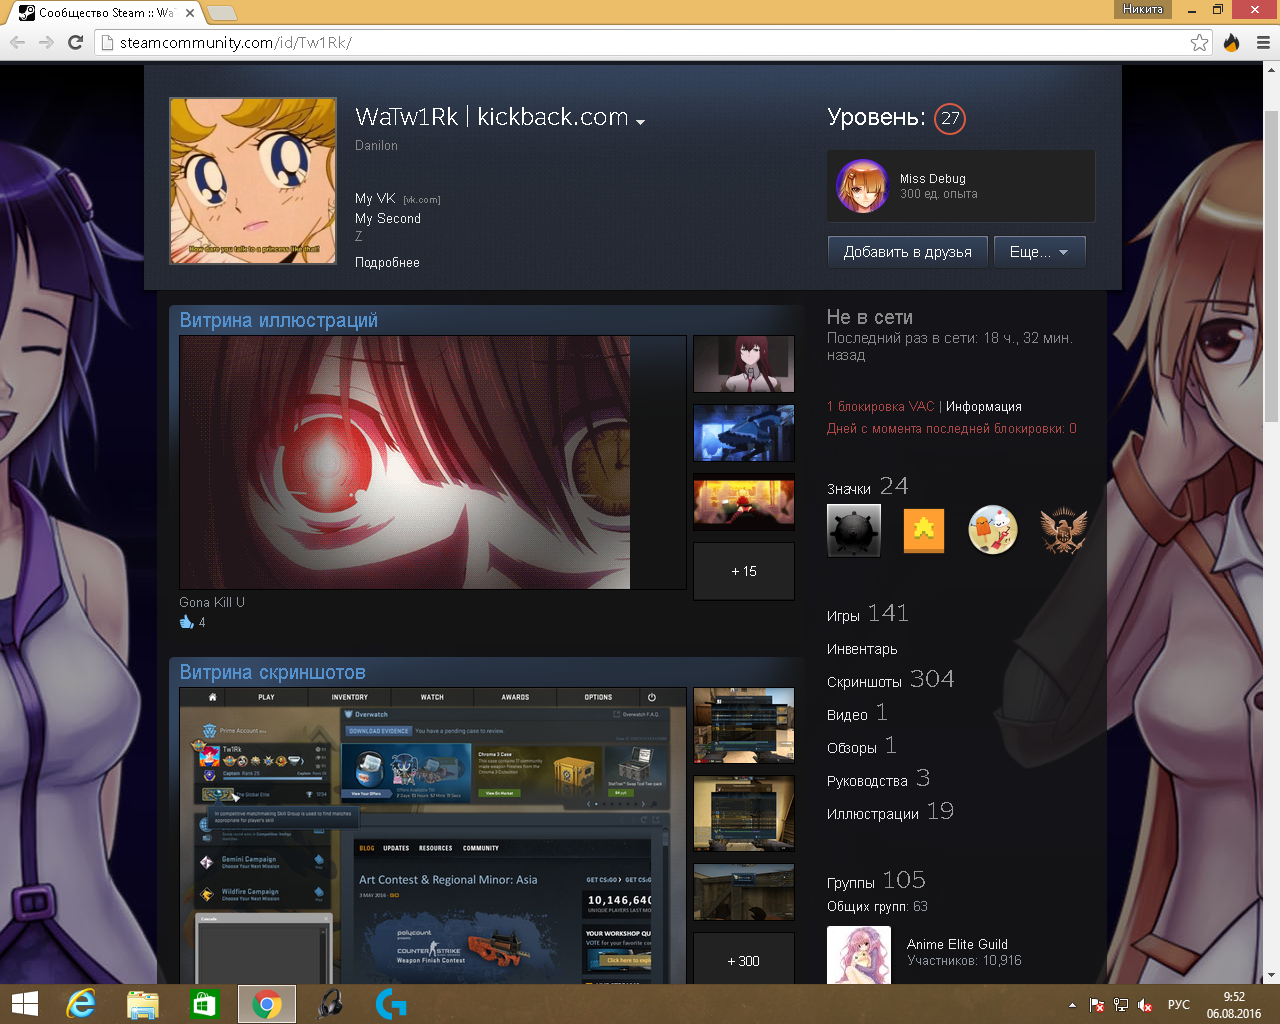1280x1024 pixels.
Task: Open the large CS:GO menu screenshot
Action: coord(433,836)
